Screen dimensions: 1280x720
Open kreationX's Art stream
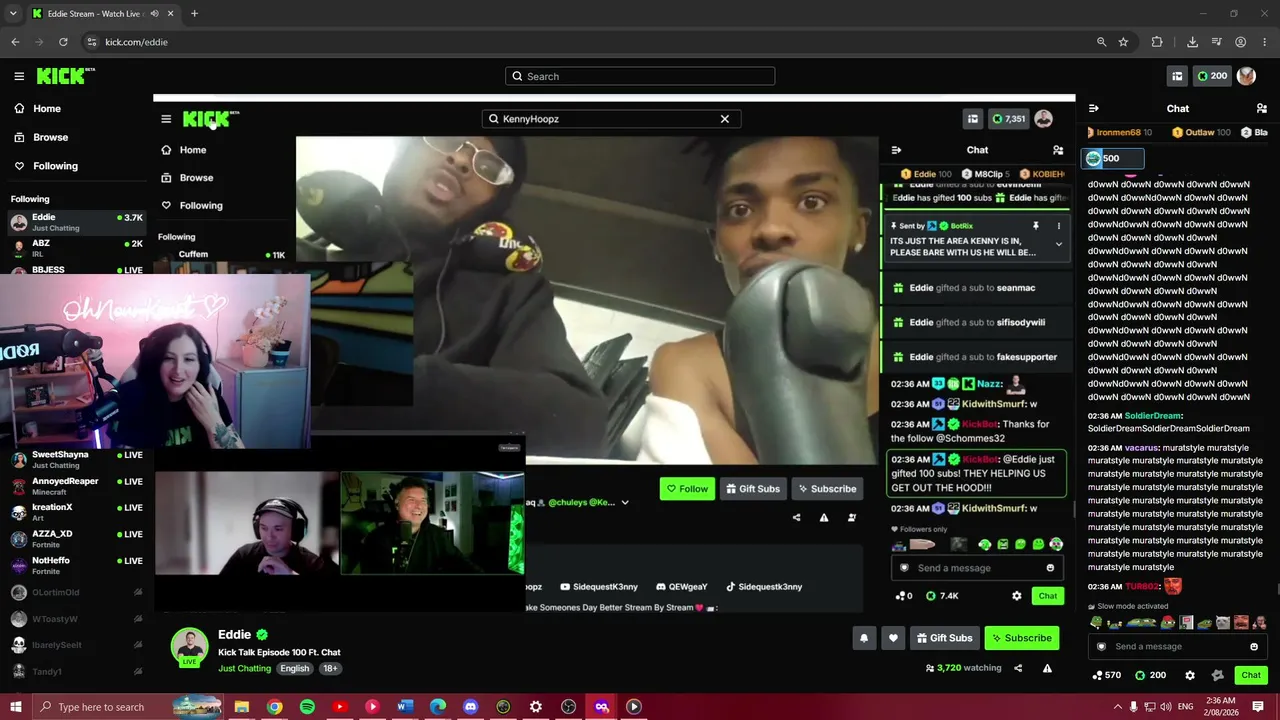(75, 512)
